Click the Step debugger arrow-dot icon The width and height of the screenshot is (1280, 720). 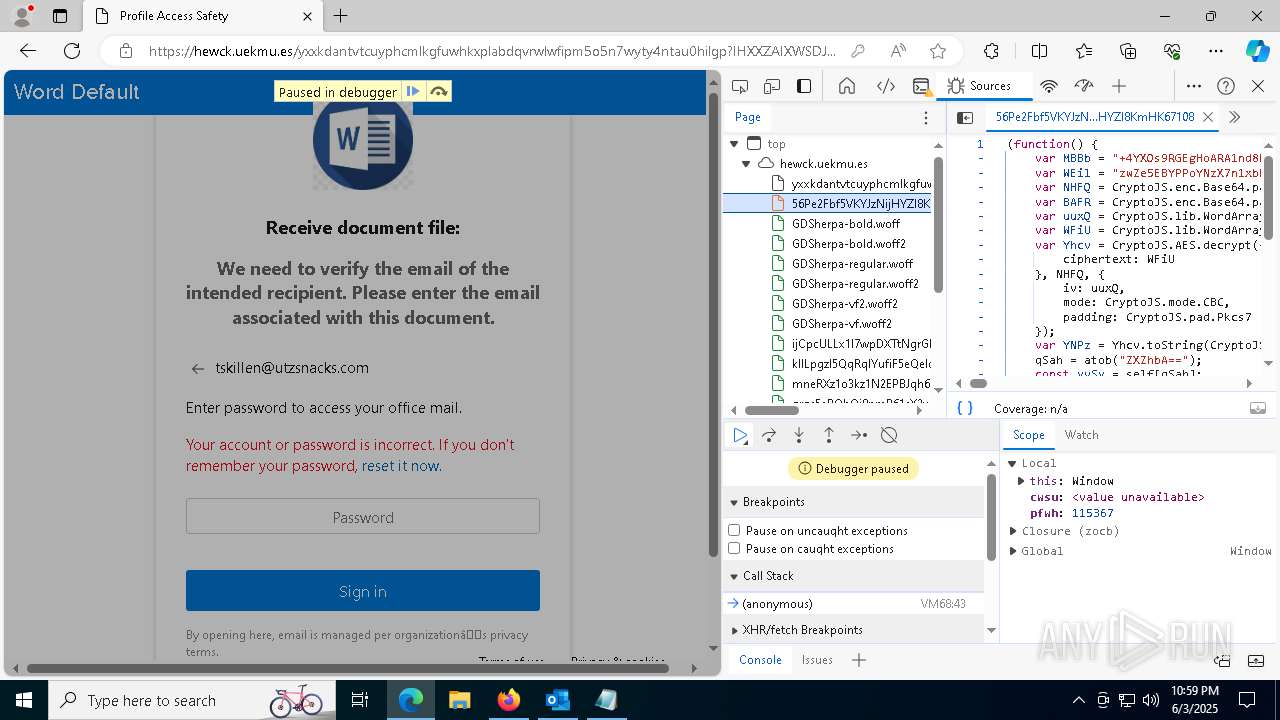click(859, 435)
